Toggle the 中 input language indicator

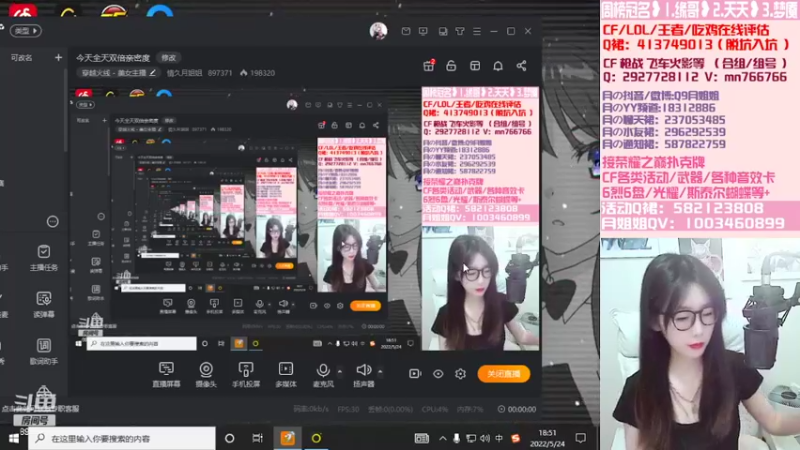[499, 438]
